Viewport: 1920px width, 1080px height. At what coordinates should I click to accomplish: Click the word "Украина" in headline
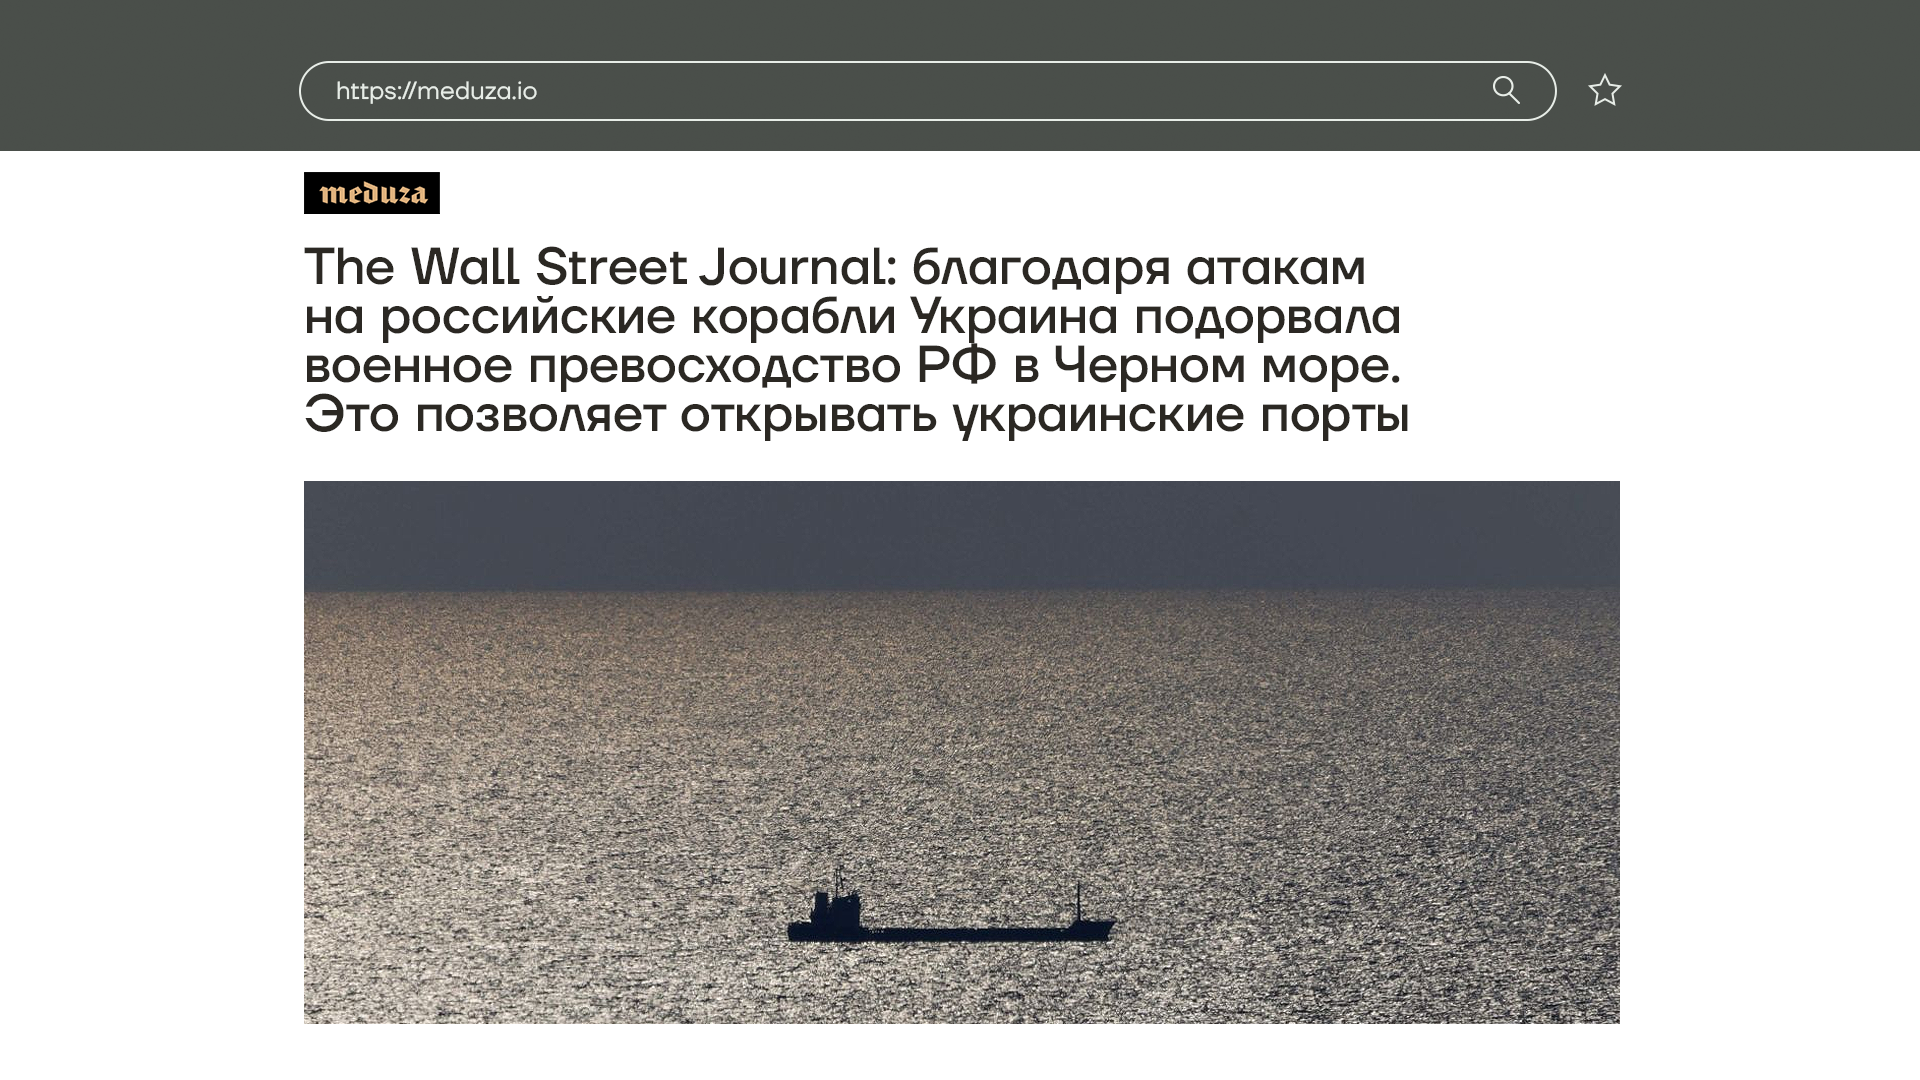click(x=1013, y=317)
